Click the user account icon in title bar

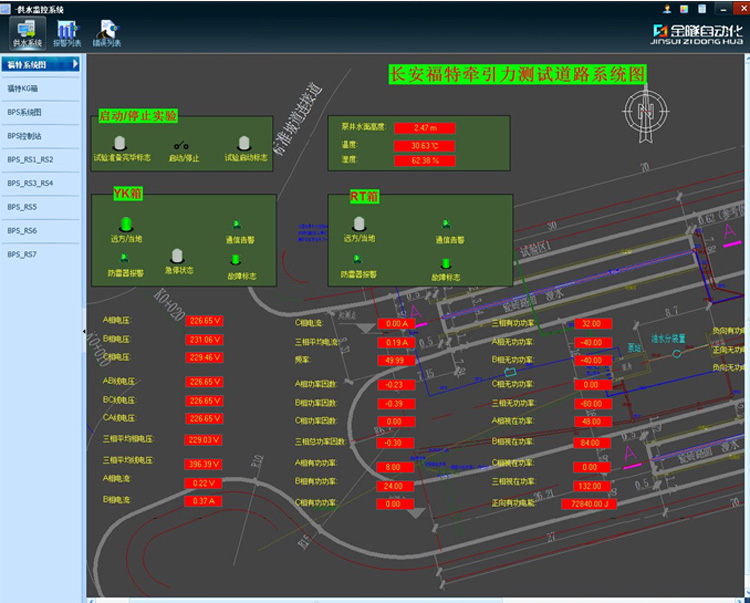tap(667, 9)
